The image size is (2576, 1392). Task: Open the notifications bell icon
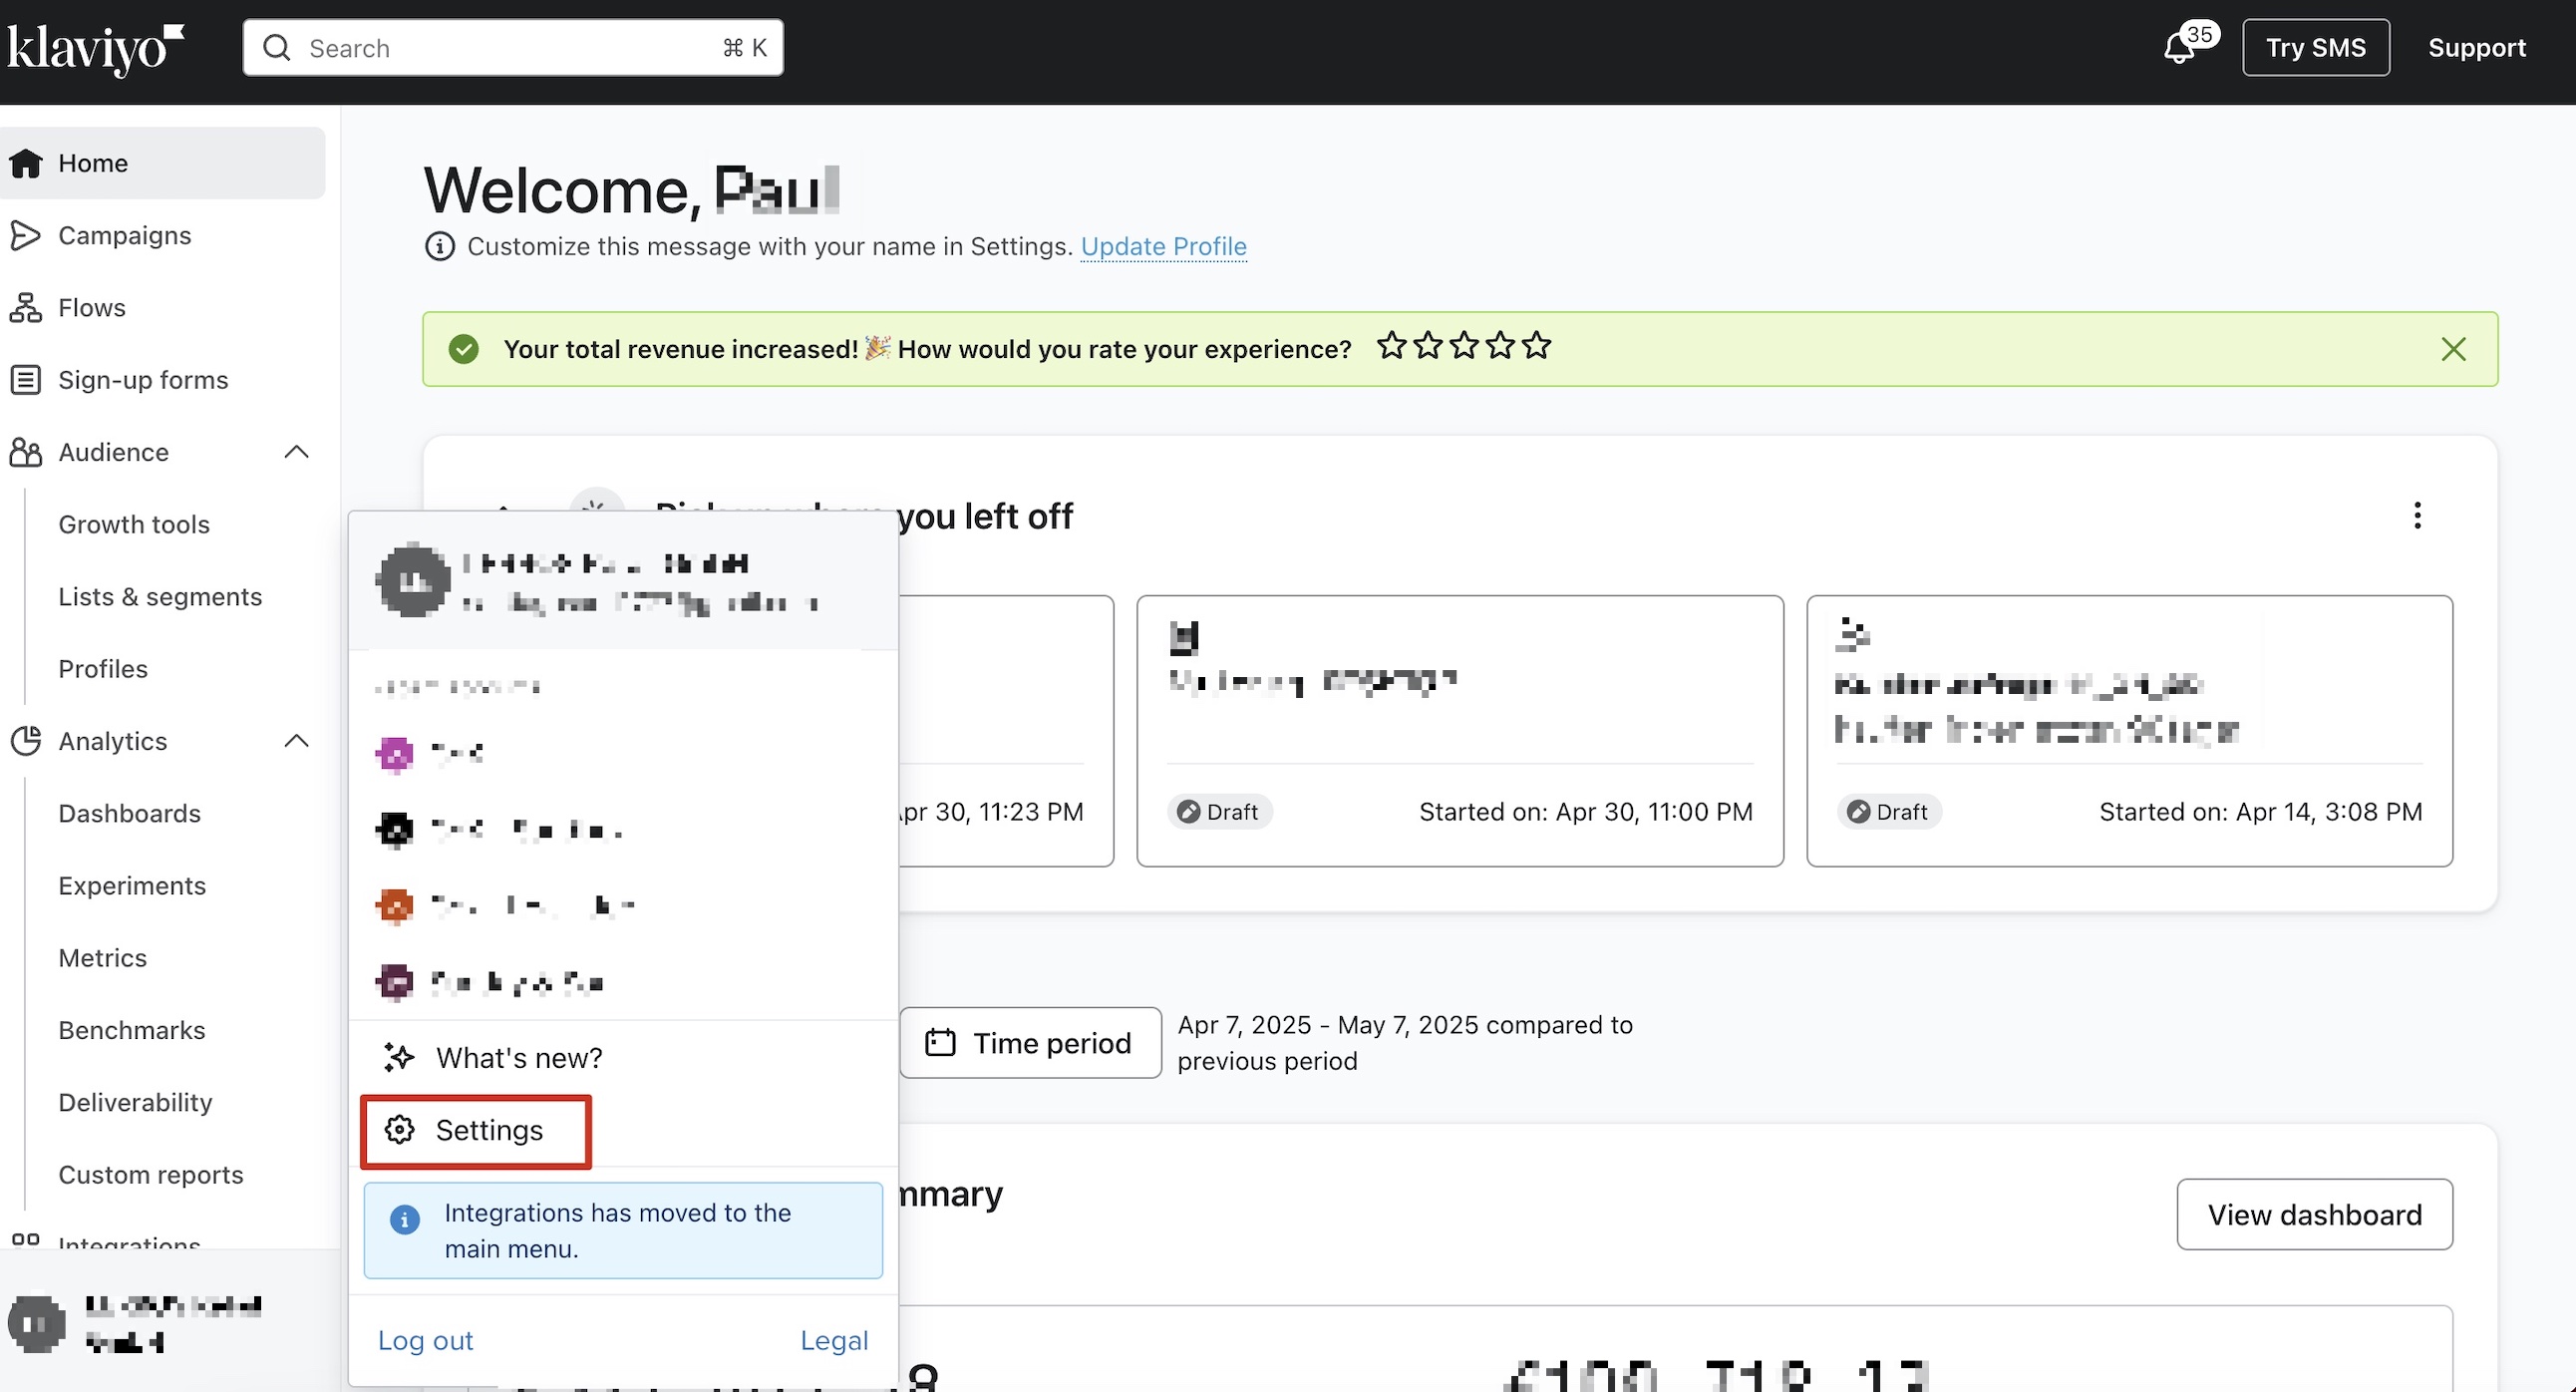[x=2179, y=48]
